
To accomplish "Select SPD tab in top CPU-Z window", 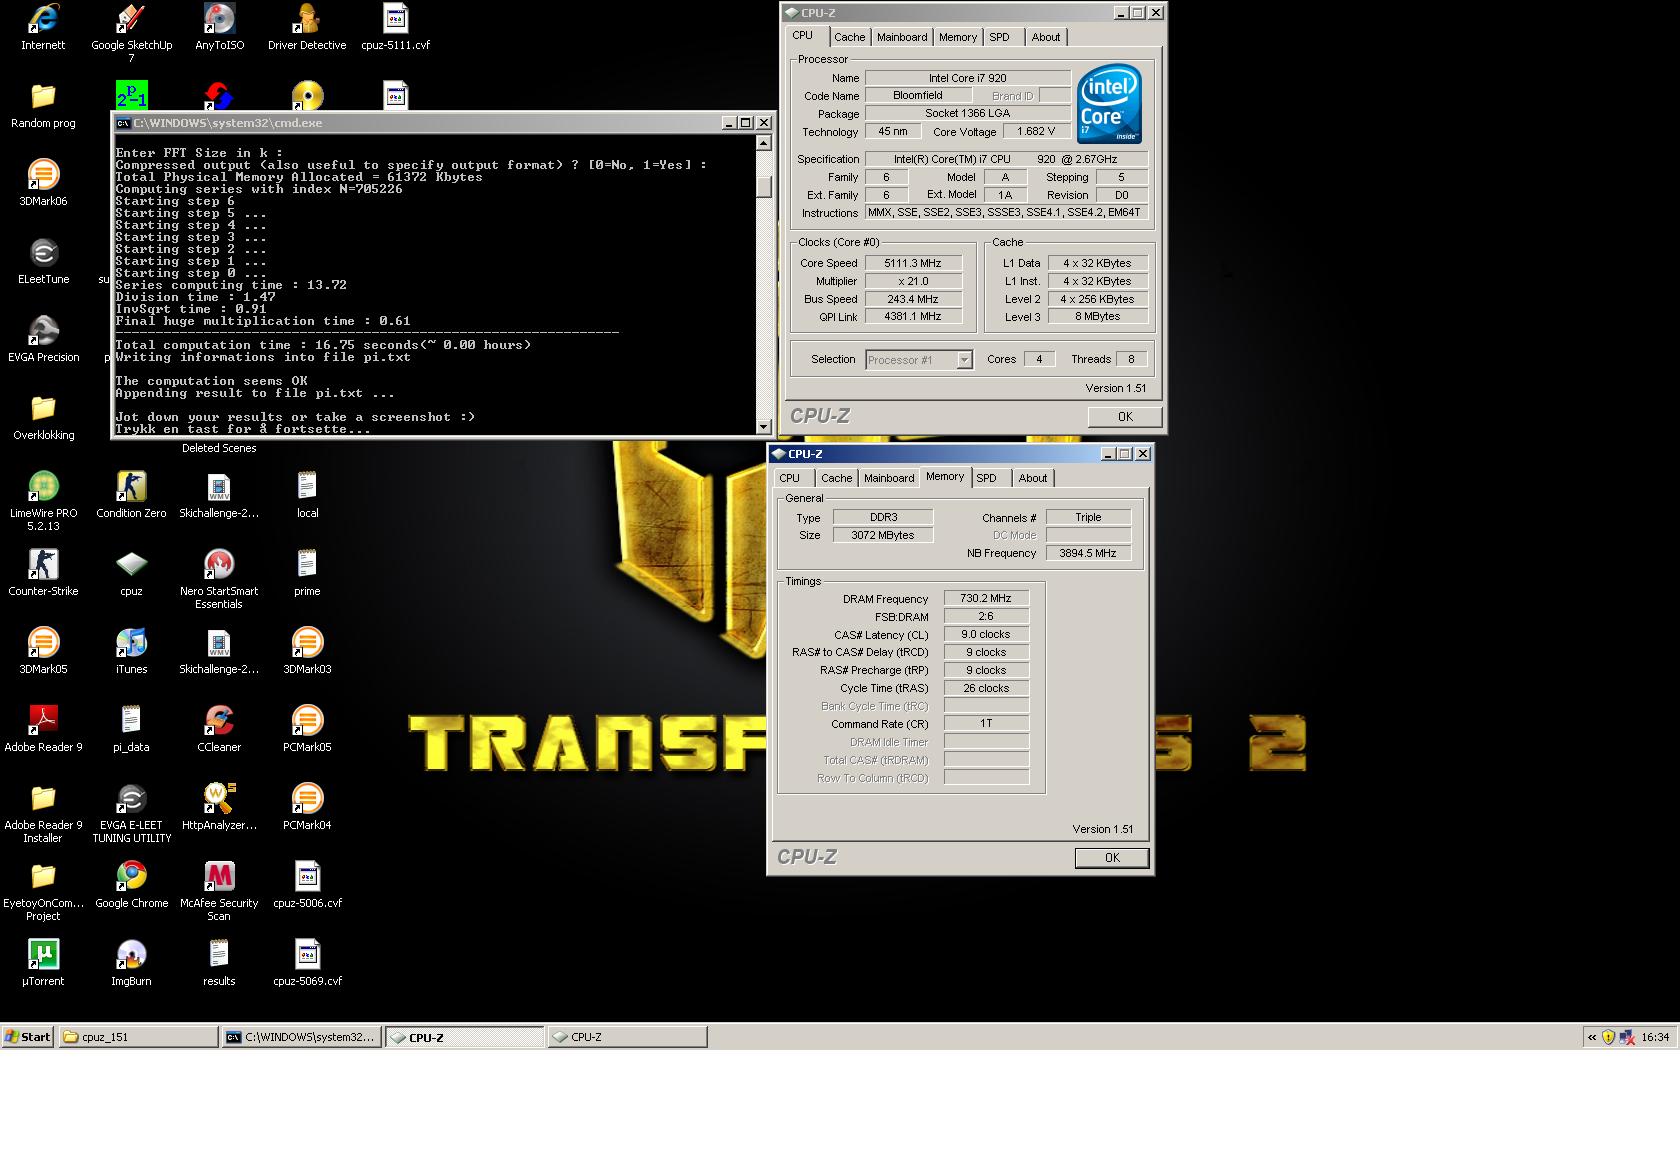I will tap(999, 37).
